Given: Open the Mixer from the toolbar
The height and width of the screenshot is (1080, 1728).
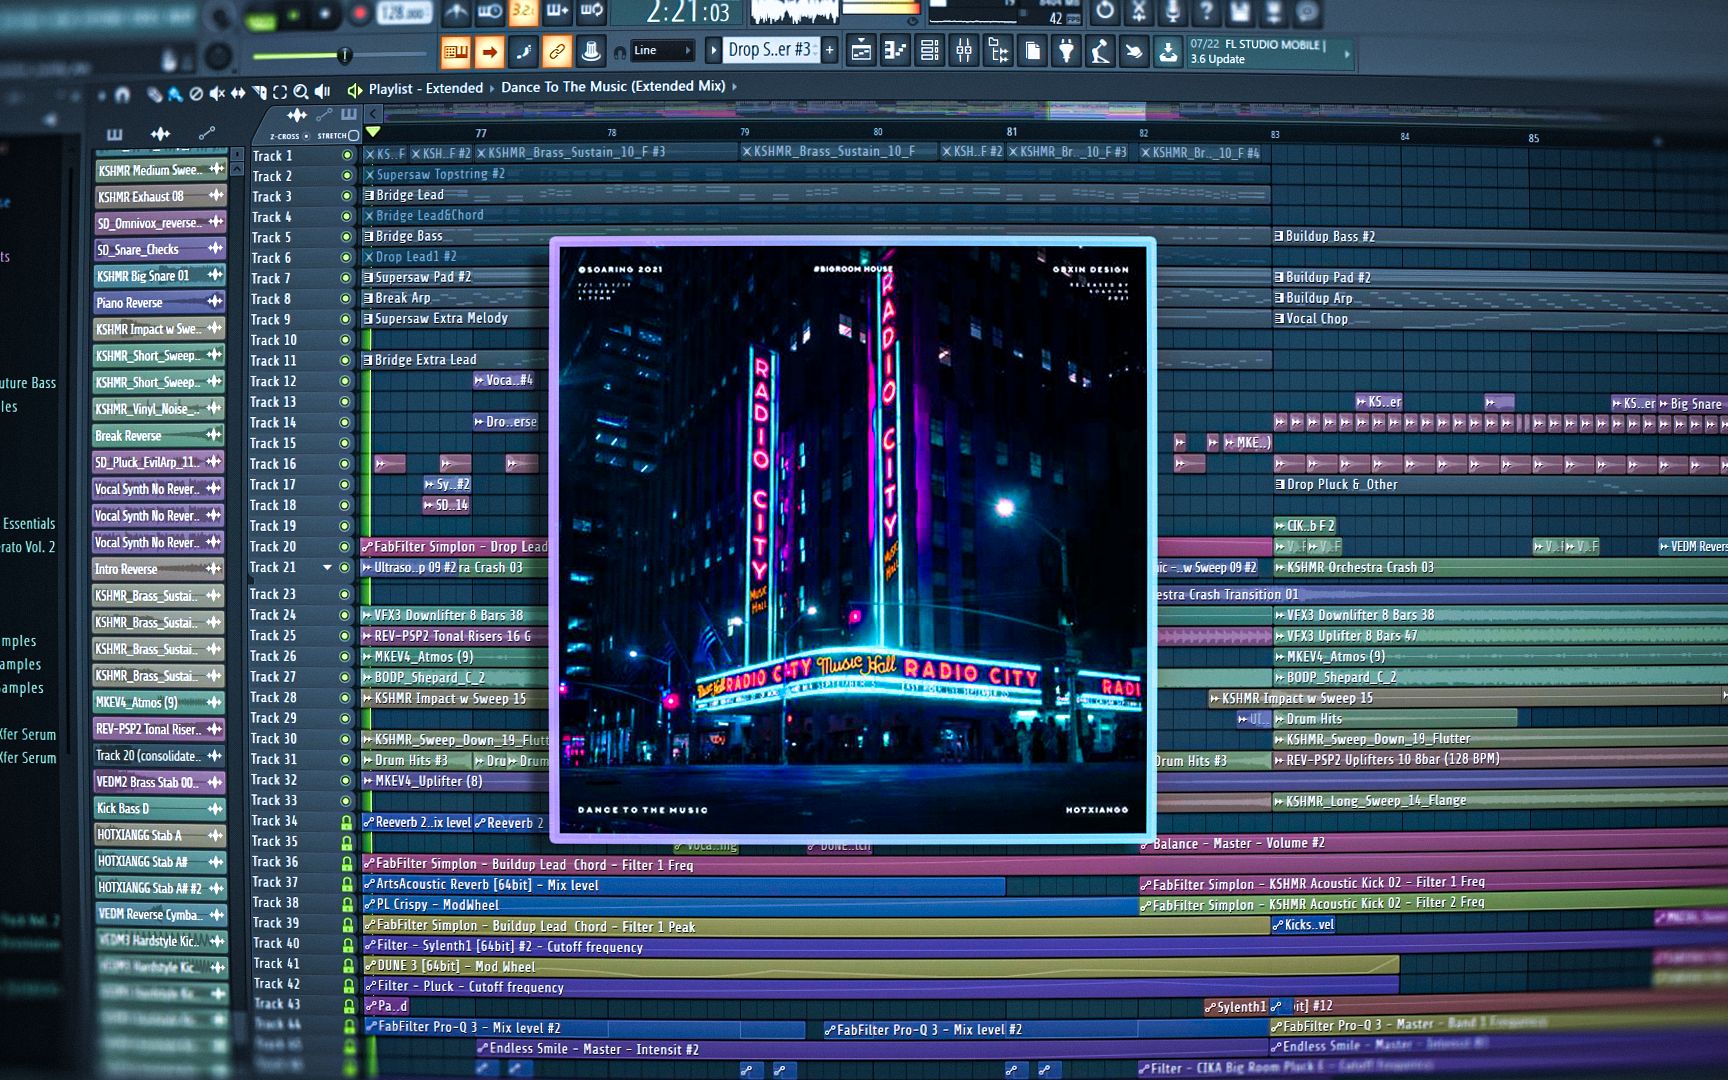Looking at the screenshot, I should (964, 50).
